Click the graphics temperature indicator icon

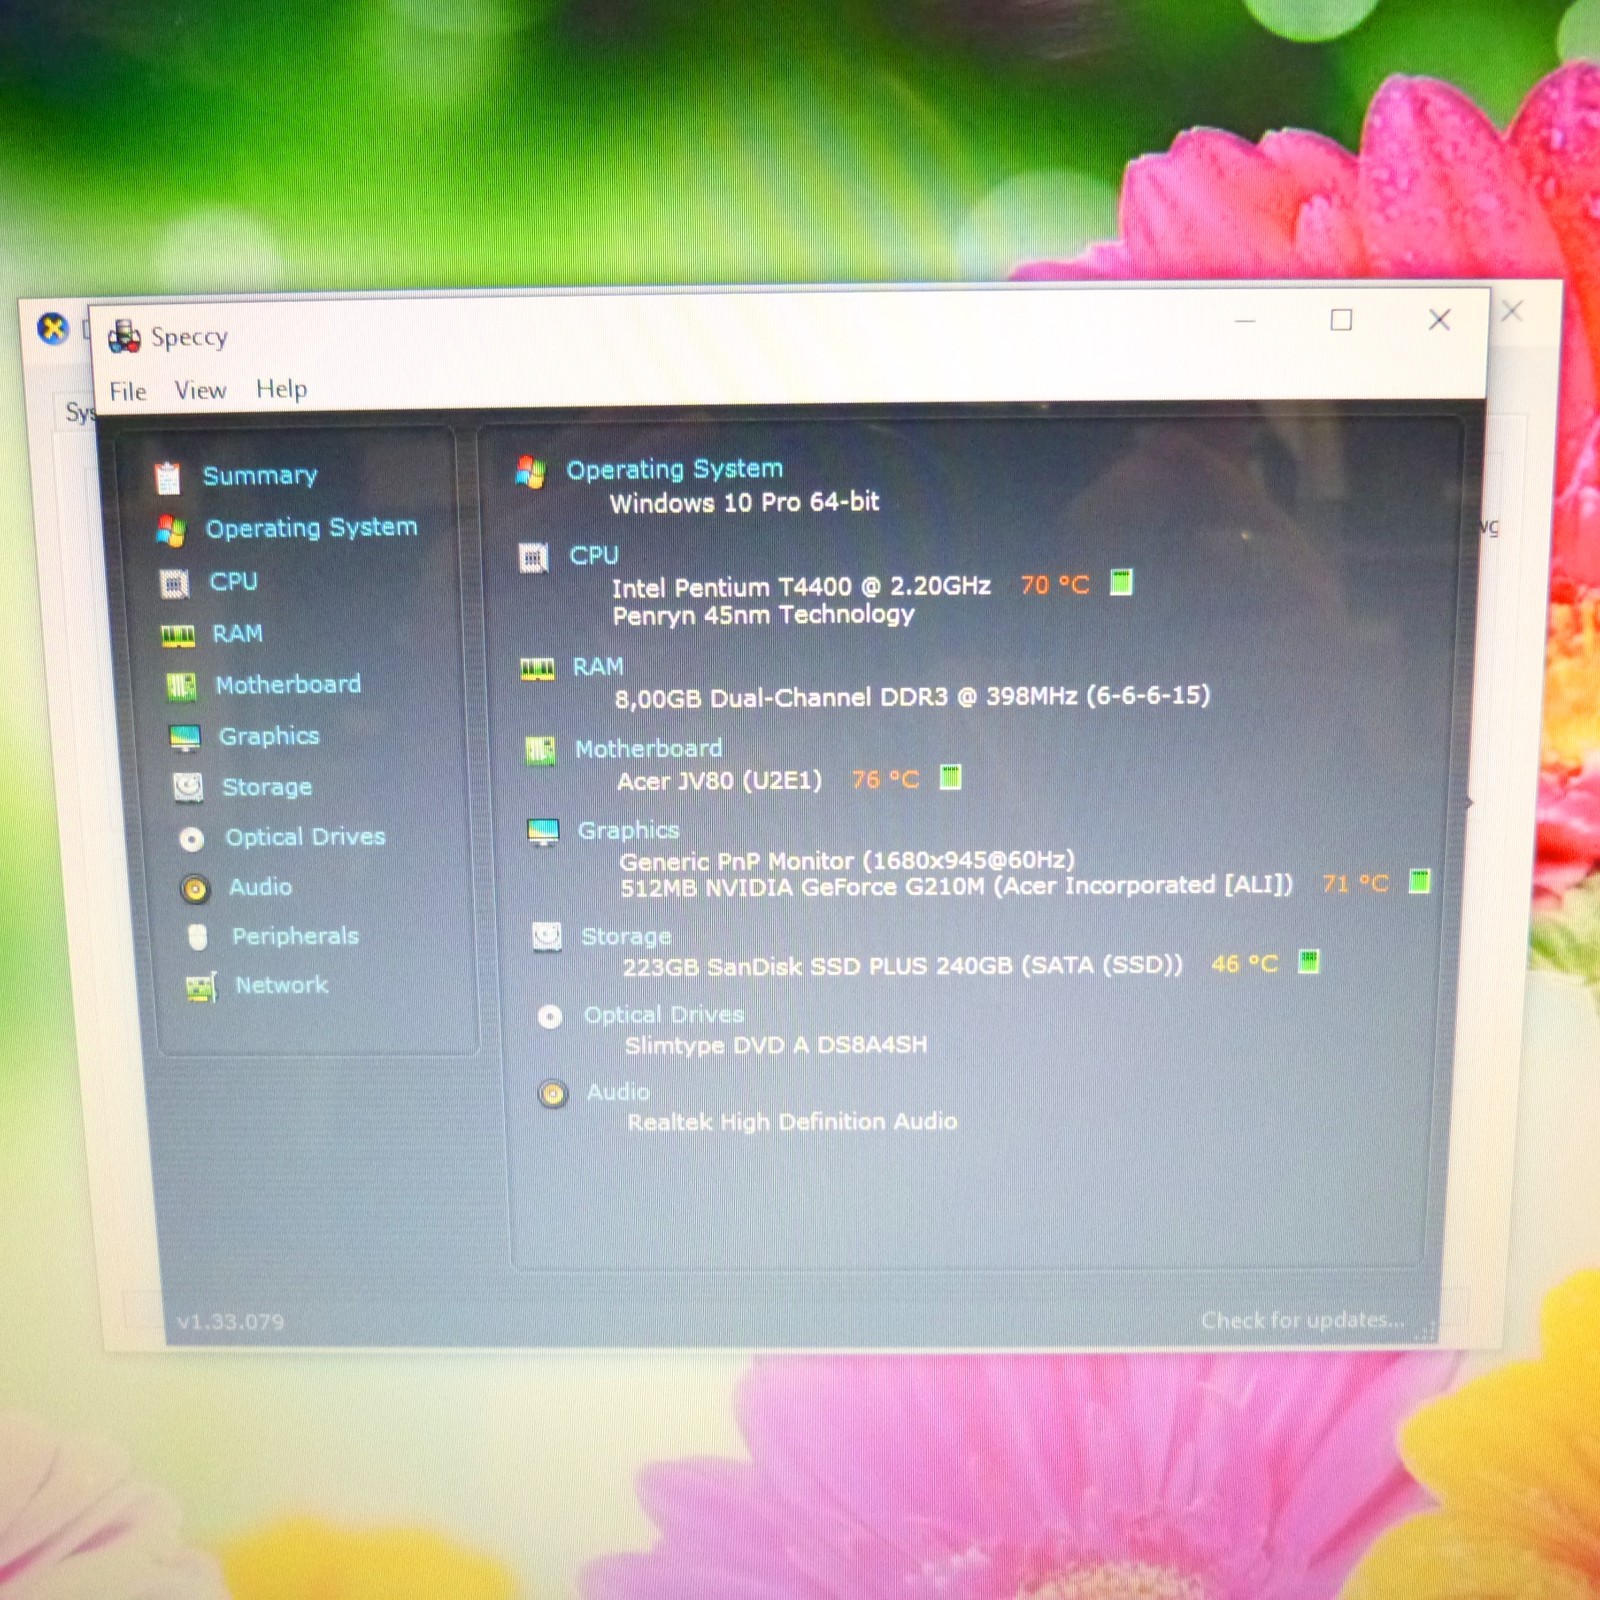(1419, 882)
